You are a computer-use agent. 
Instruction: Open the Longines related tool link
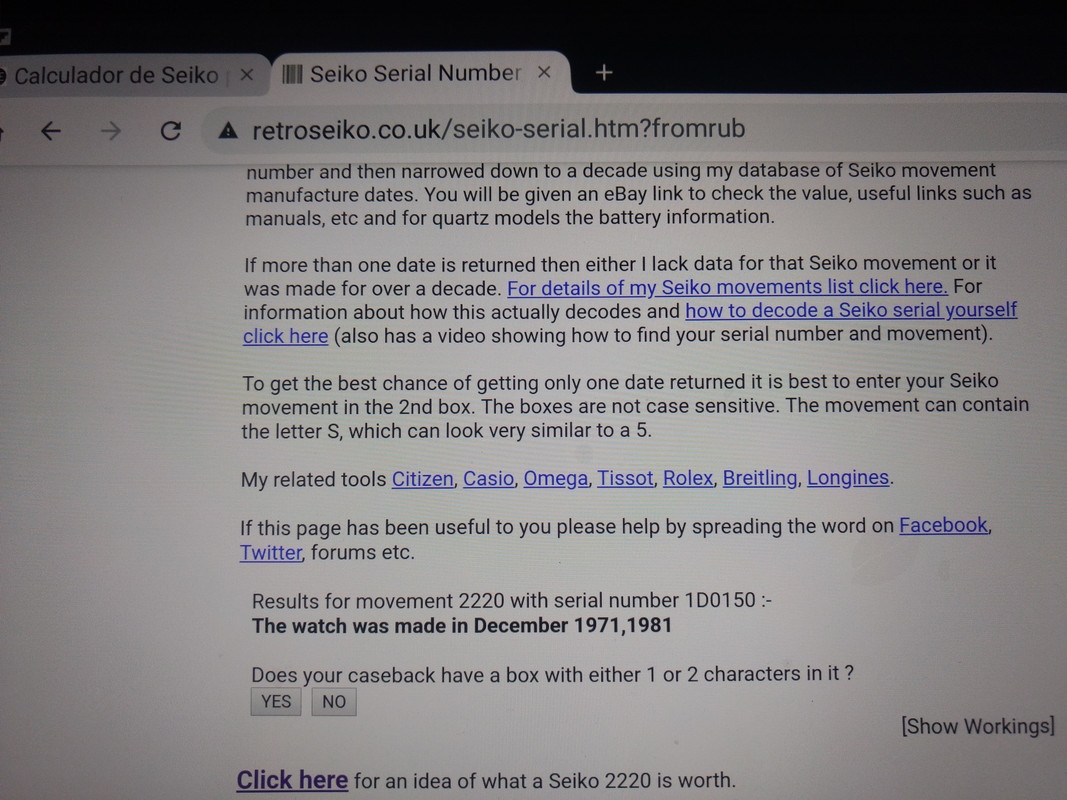[847, 478]
